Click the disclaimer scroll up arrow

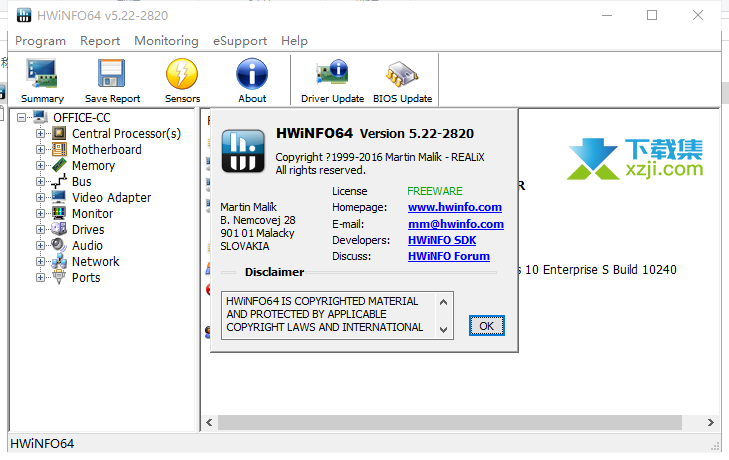pos(444,302)
